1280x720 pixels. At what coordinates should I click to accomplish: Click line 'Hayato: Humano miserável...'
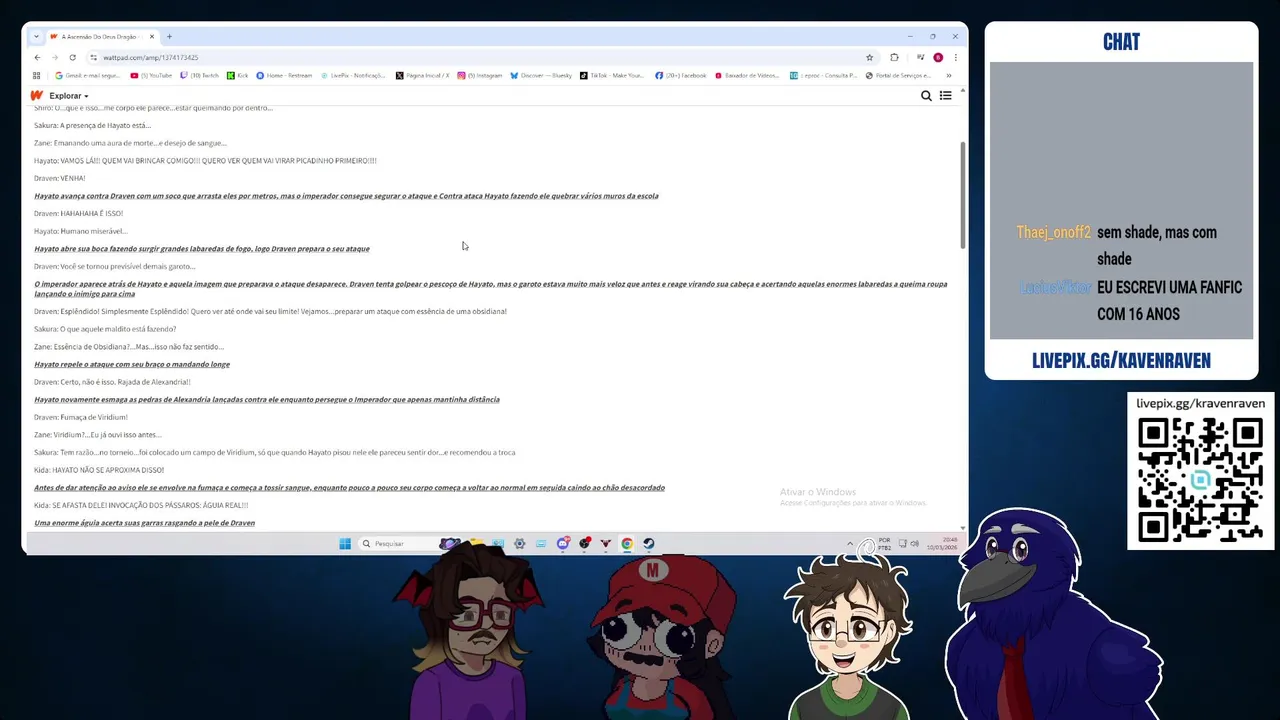(x=81, y=231)
